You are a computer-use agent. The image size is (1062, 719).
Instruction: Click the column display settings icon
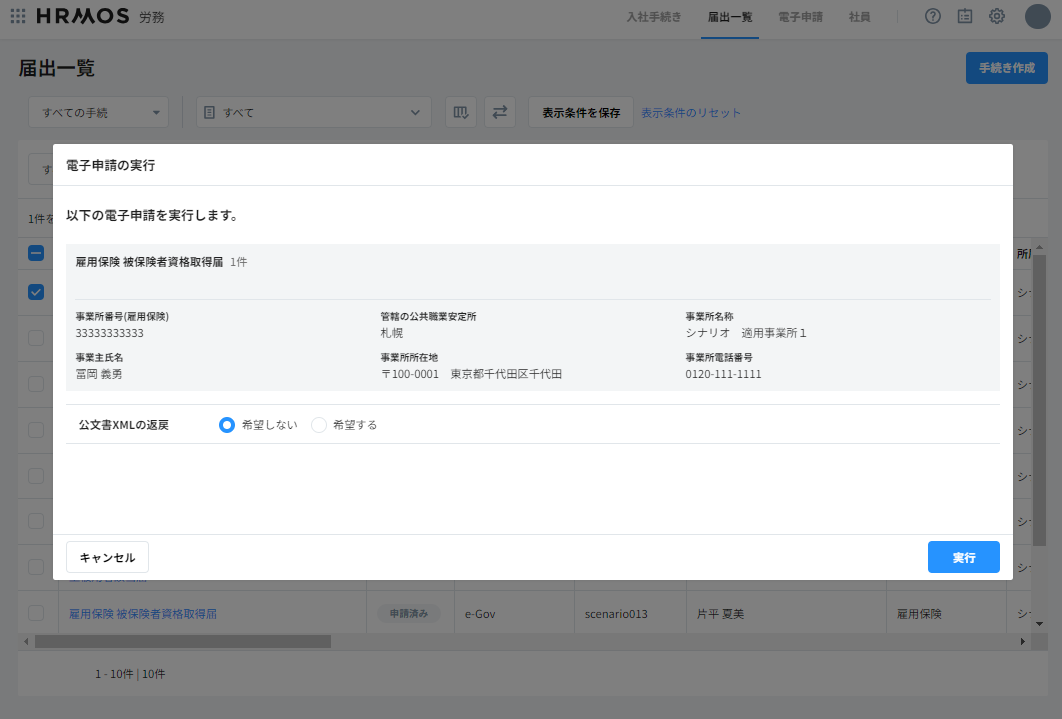tap(460, 112)
